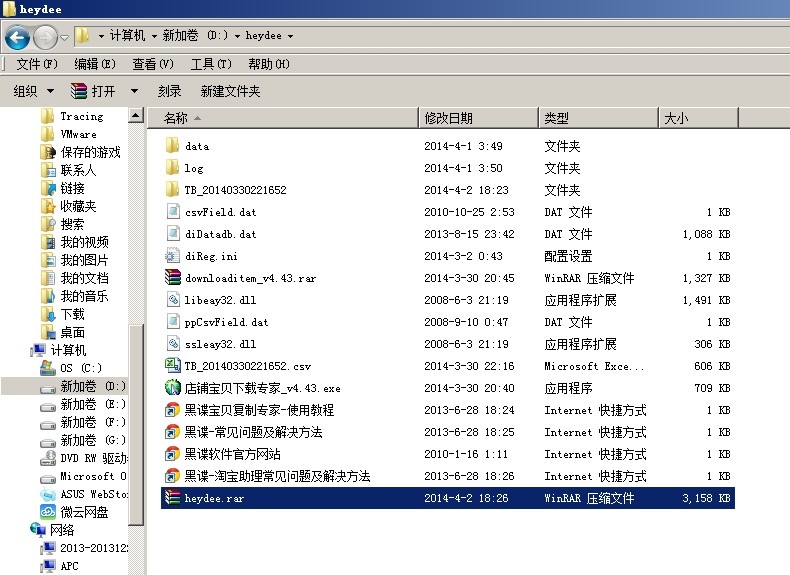Click the 2014-3-30 22:16 date of TB_20140330221652.csv
The image size is (790, 575).
469,366
